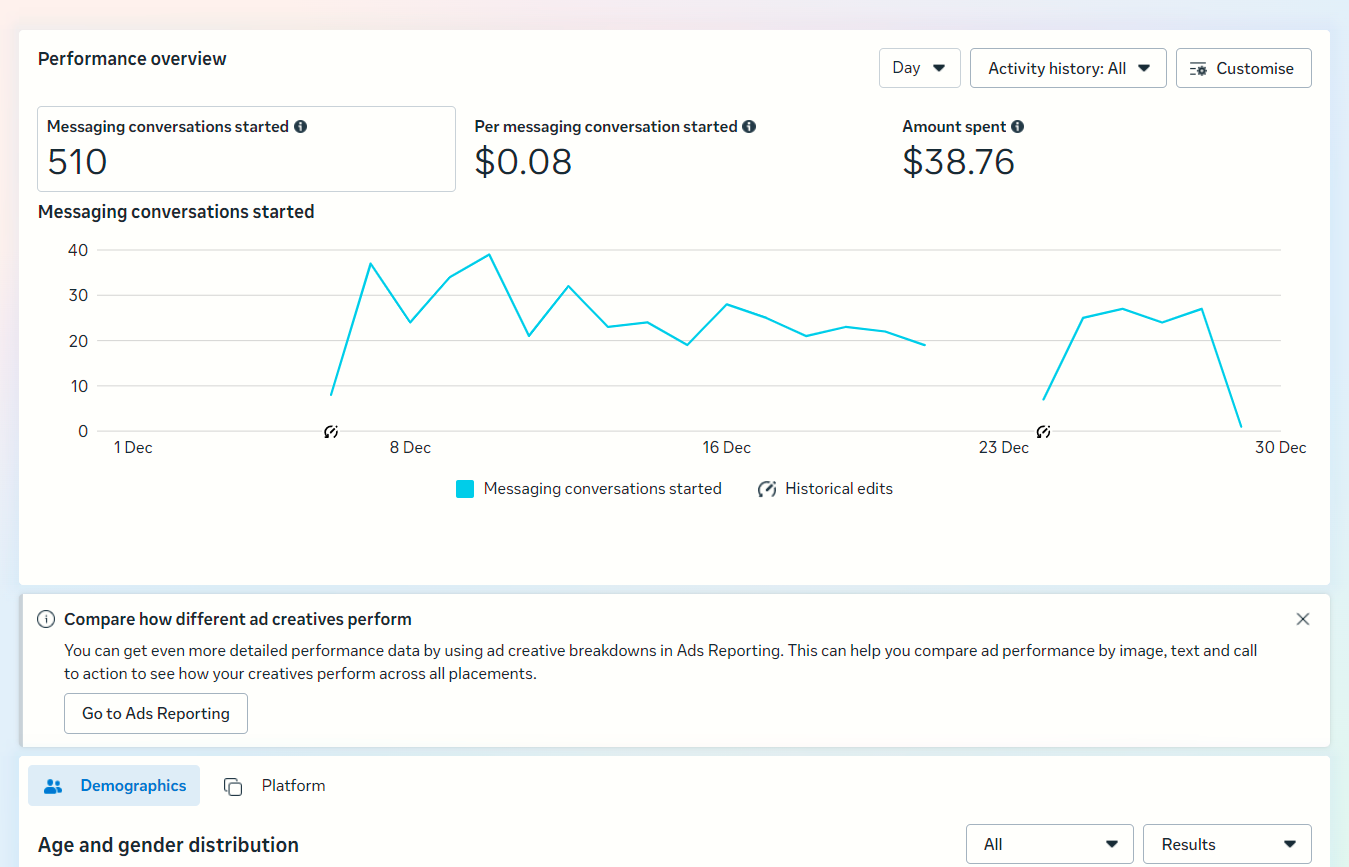Image resolution: width=1349 pixels, height=867 pixels.
Task: Click historical edit marker near 23 Dec
Action: point(1043,432)
